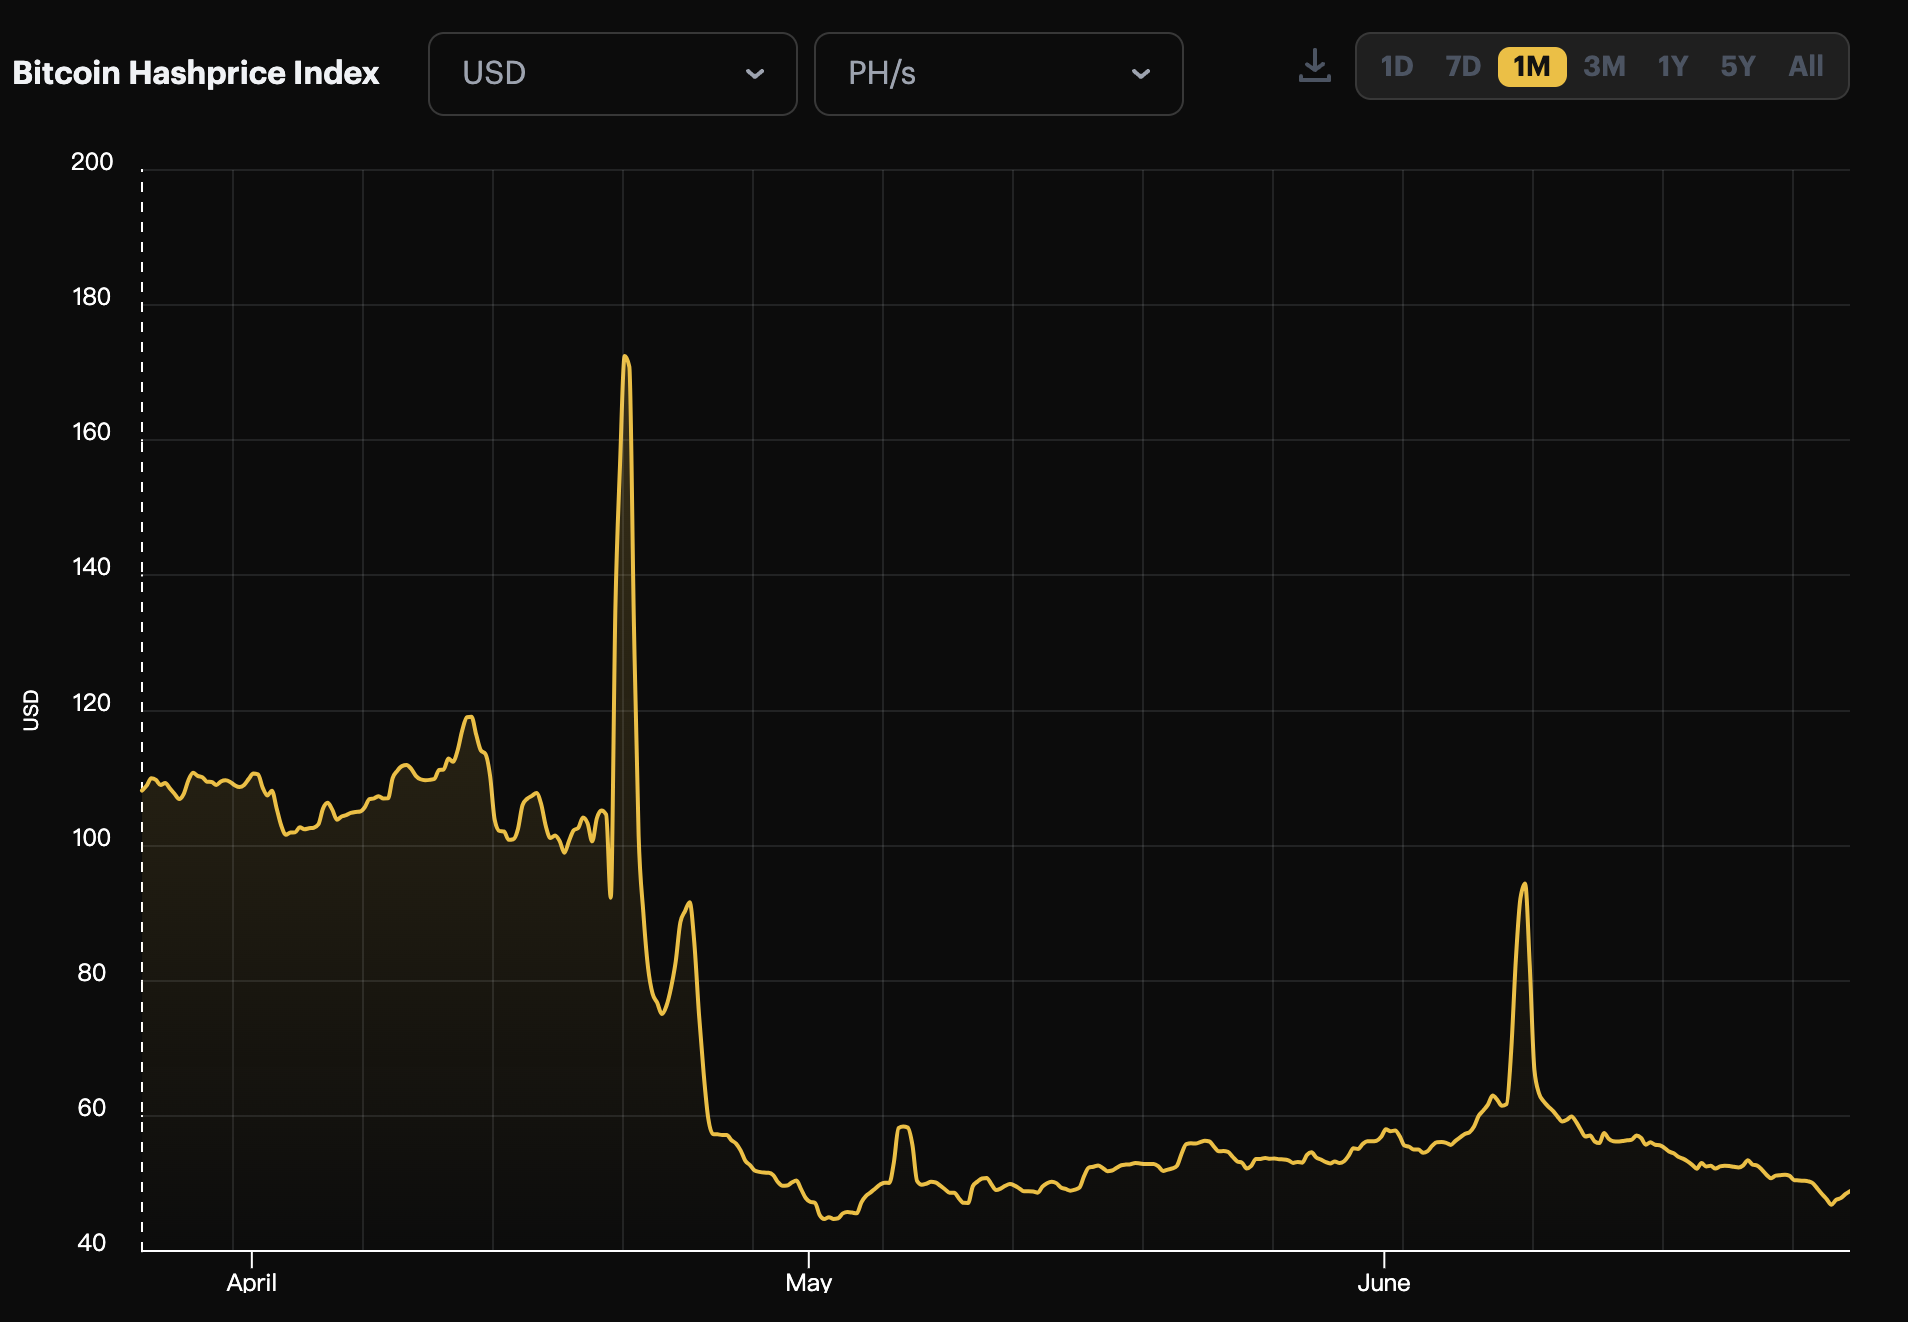This screenshot has height=1322, width=1908.
Task: Open the PH/s hashrate unit dropdown
Action: (998, 74)
